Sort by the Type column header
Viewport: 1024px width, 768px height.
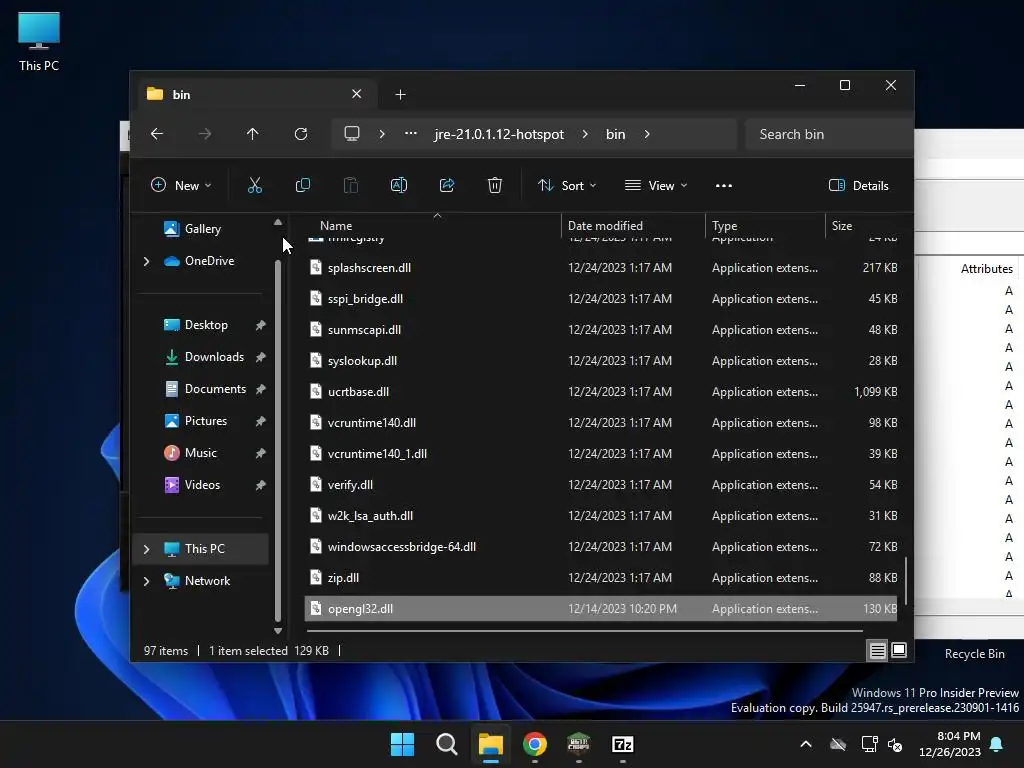point(724,225)
